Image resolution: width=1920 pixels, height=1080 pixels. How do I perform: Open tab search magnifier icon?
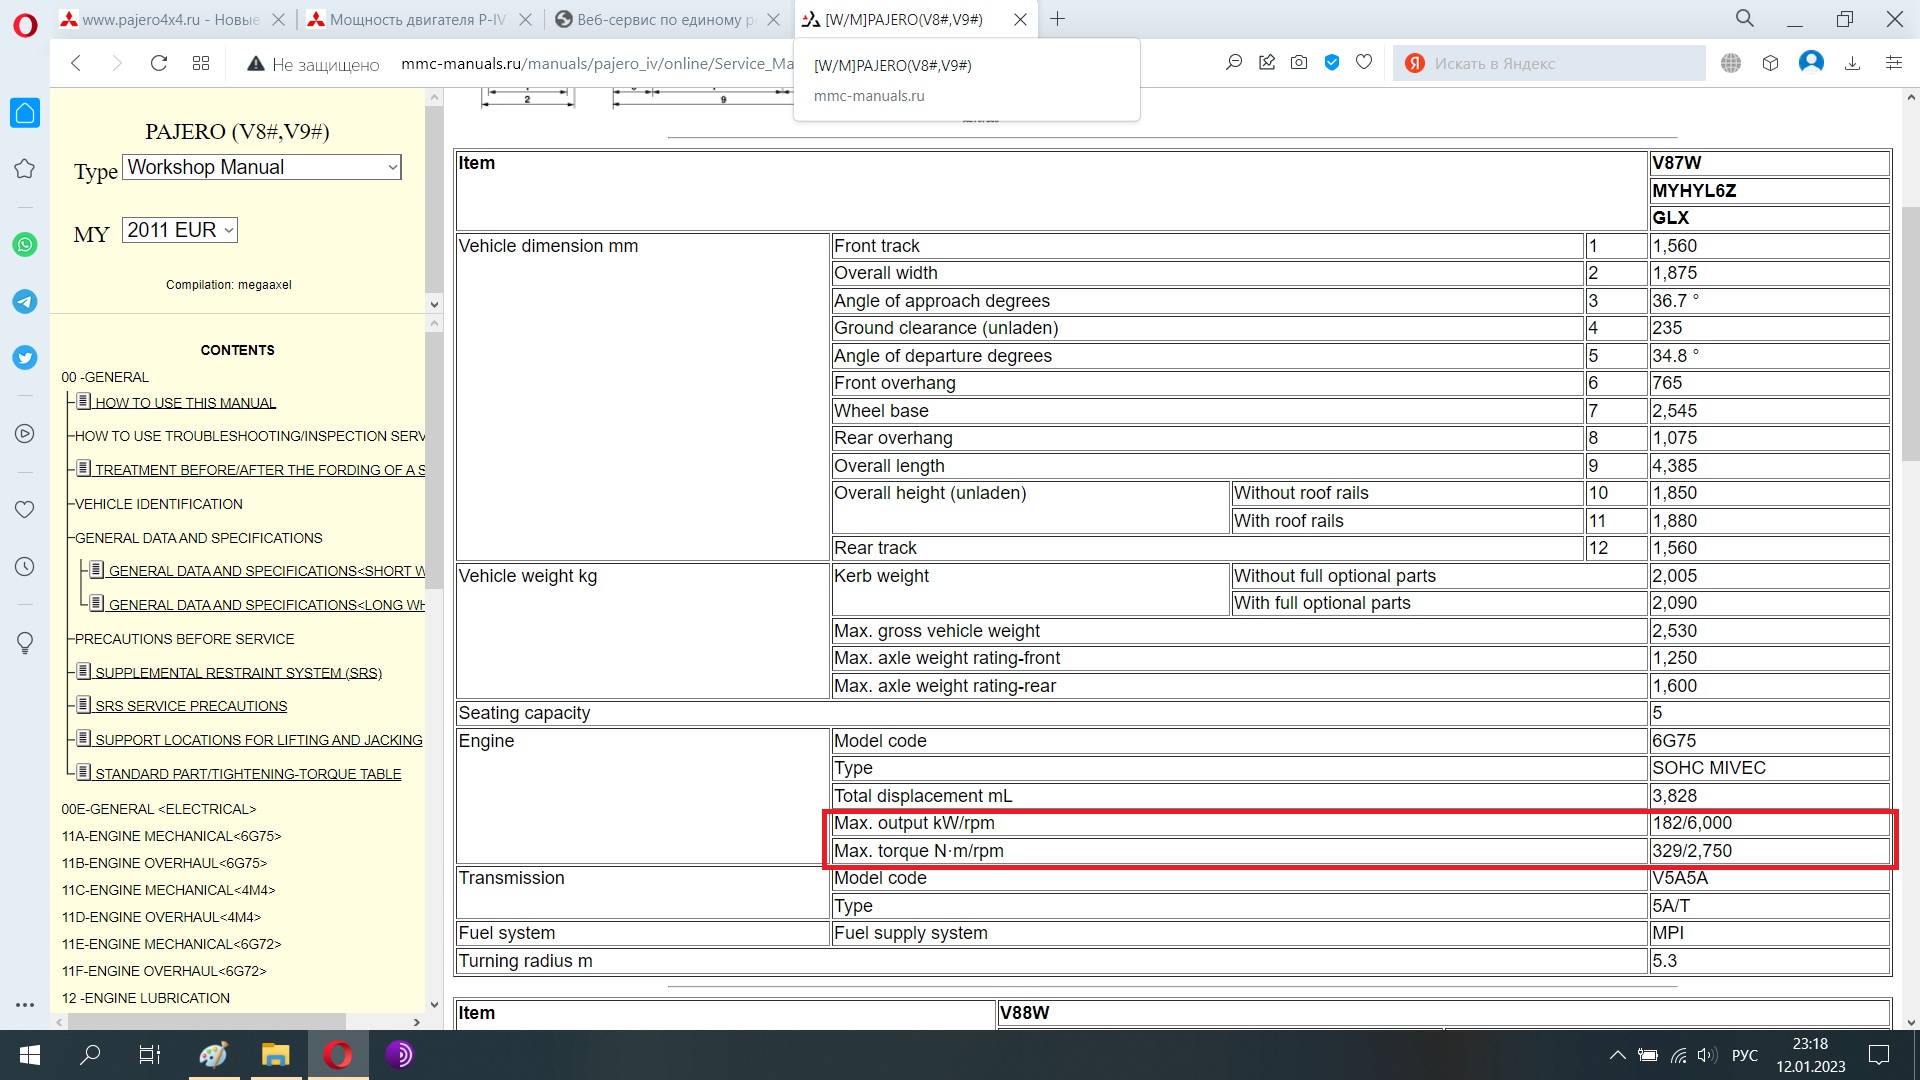pos(1744,19)
